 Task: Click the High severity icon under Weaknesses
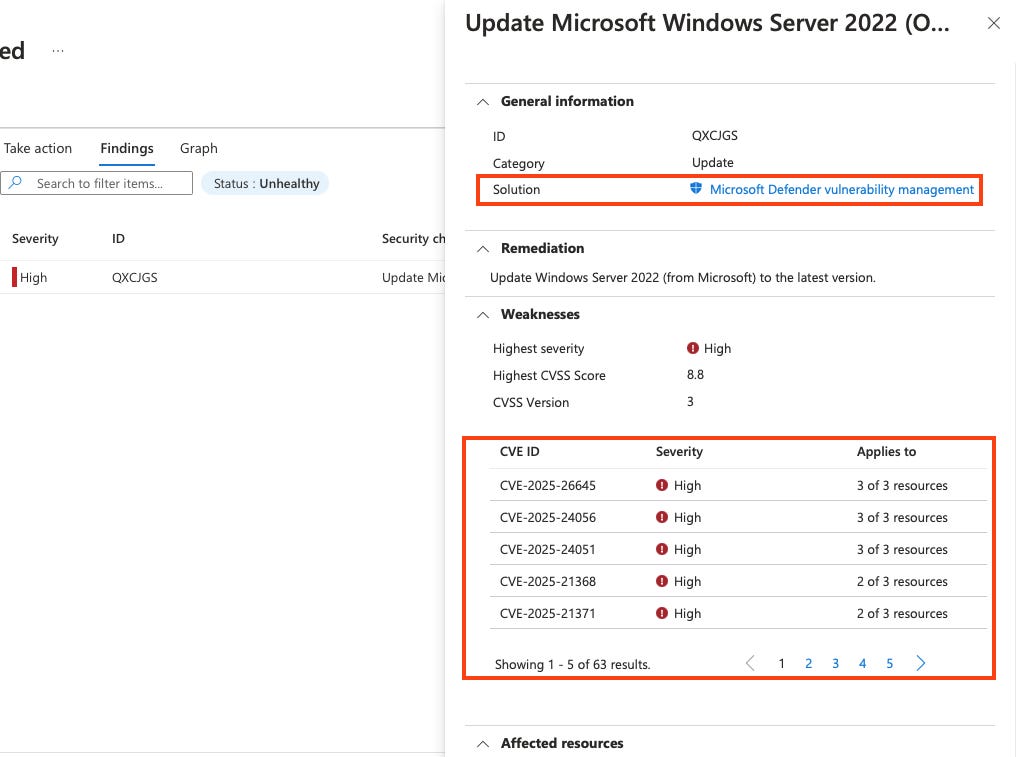pos(692,348)
